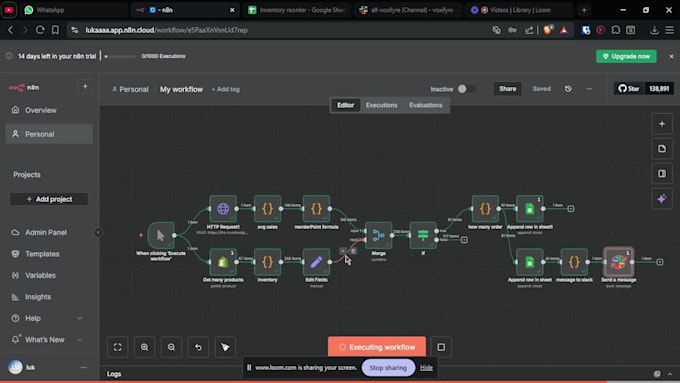Add node after If false output
The height and width of the screenshot is (383, 680).
pyautogui.click(x=464, y=239)
